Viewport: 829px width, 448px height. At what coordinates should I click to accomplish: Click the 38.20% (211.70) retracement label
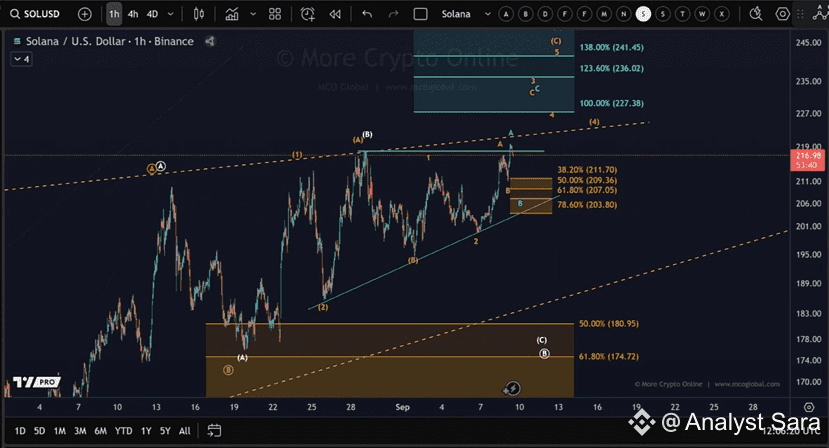[x=587, y=170]
